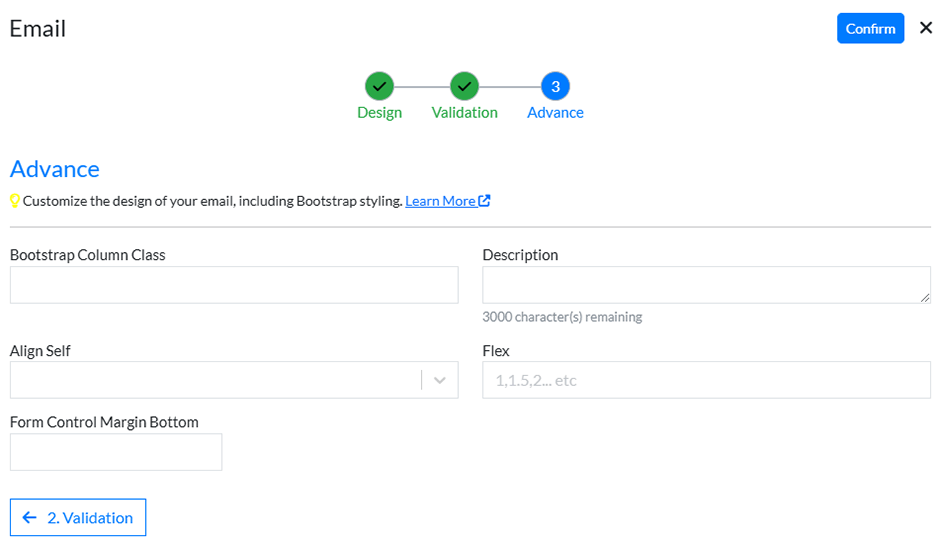Click the Validation step checkmark circle
This screenshot has height=552, width=942.
(x=464, y=86)
